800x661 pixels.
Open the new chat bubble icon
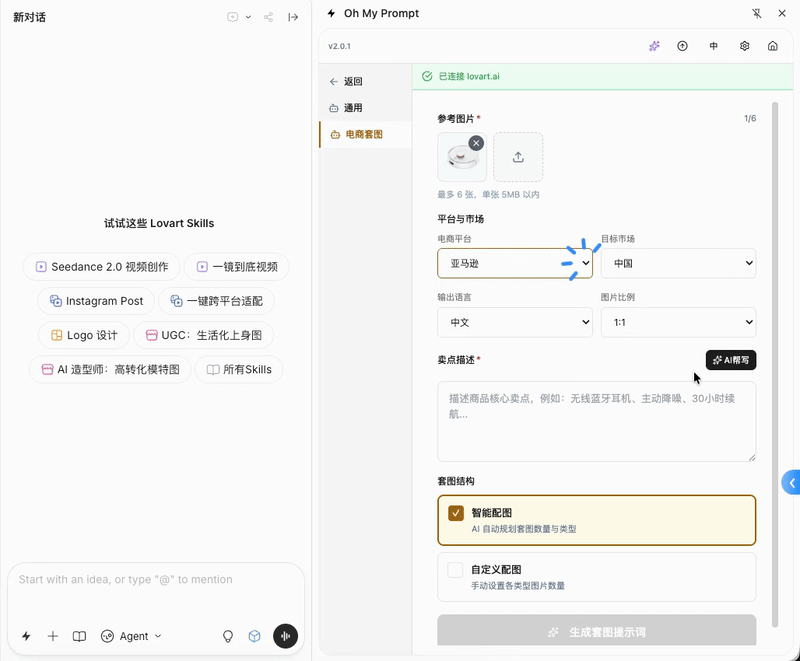pos(232,17)
